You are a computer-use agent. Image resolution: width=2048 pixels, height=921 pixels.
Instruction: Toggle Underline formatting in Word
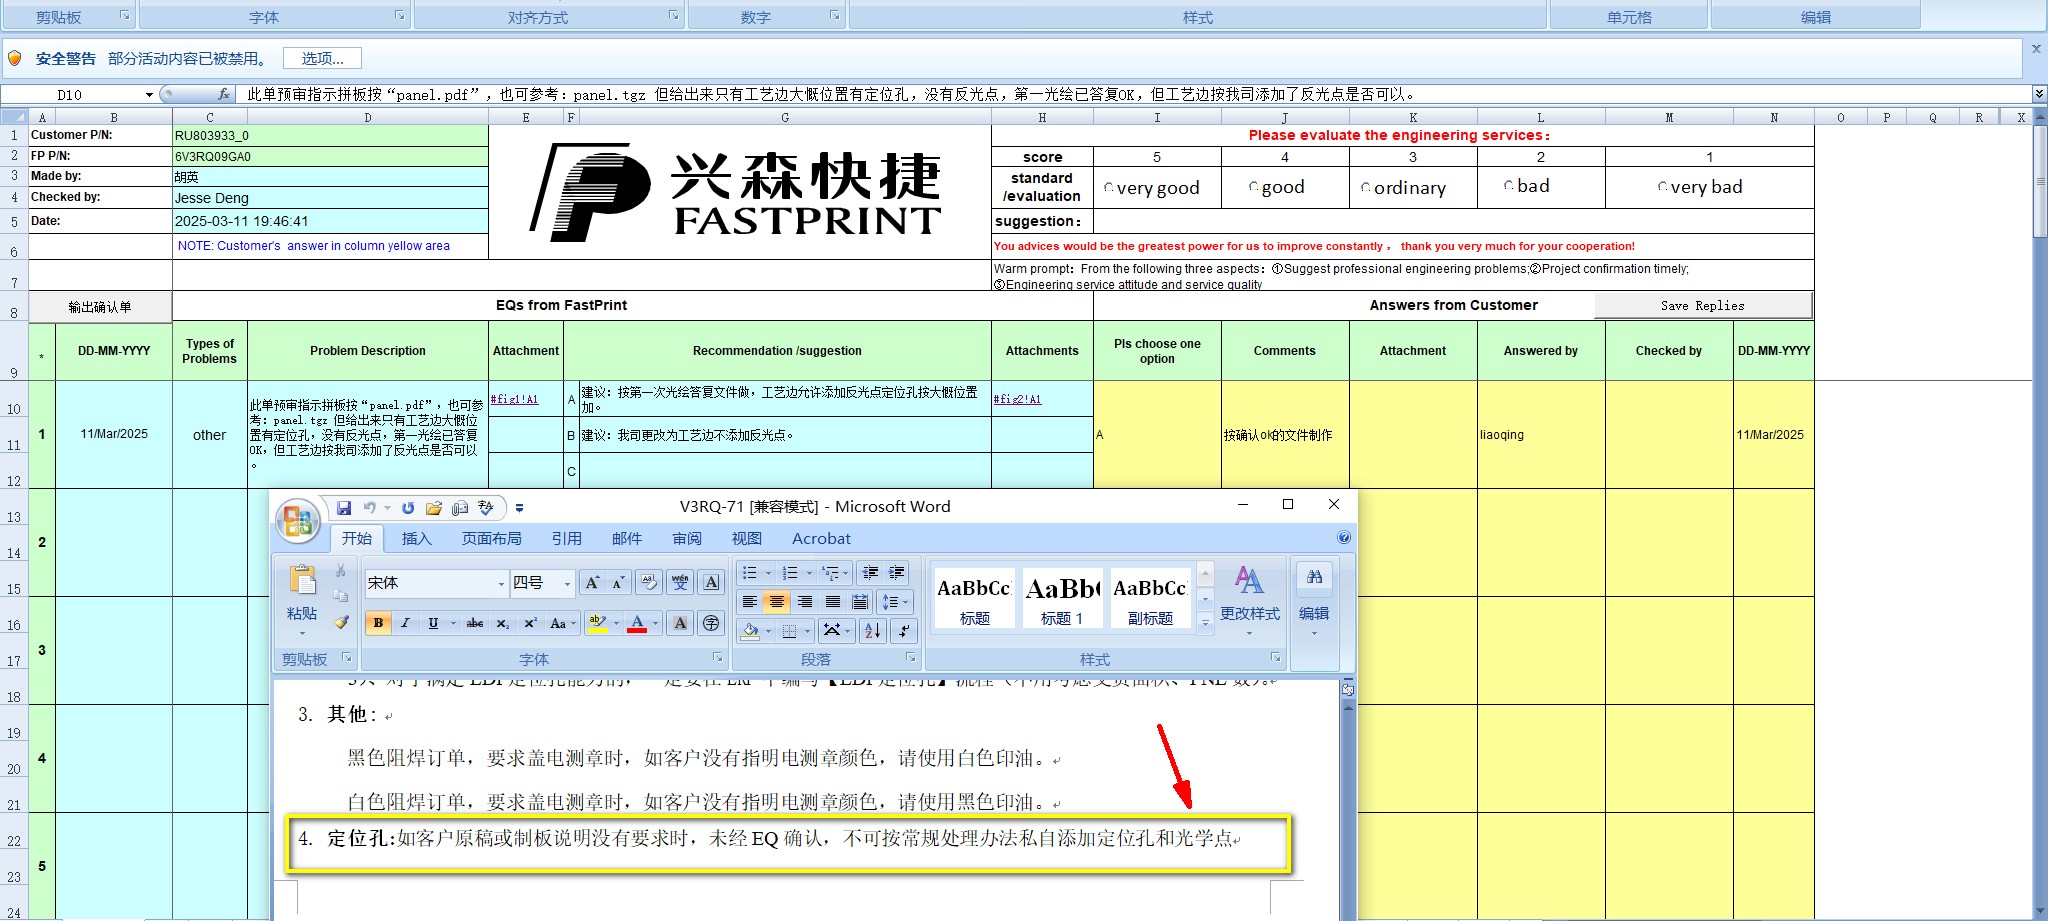(x=433, y=623)
